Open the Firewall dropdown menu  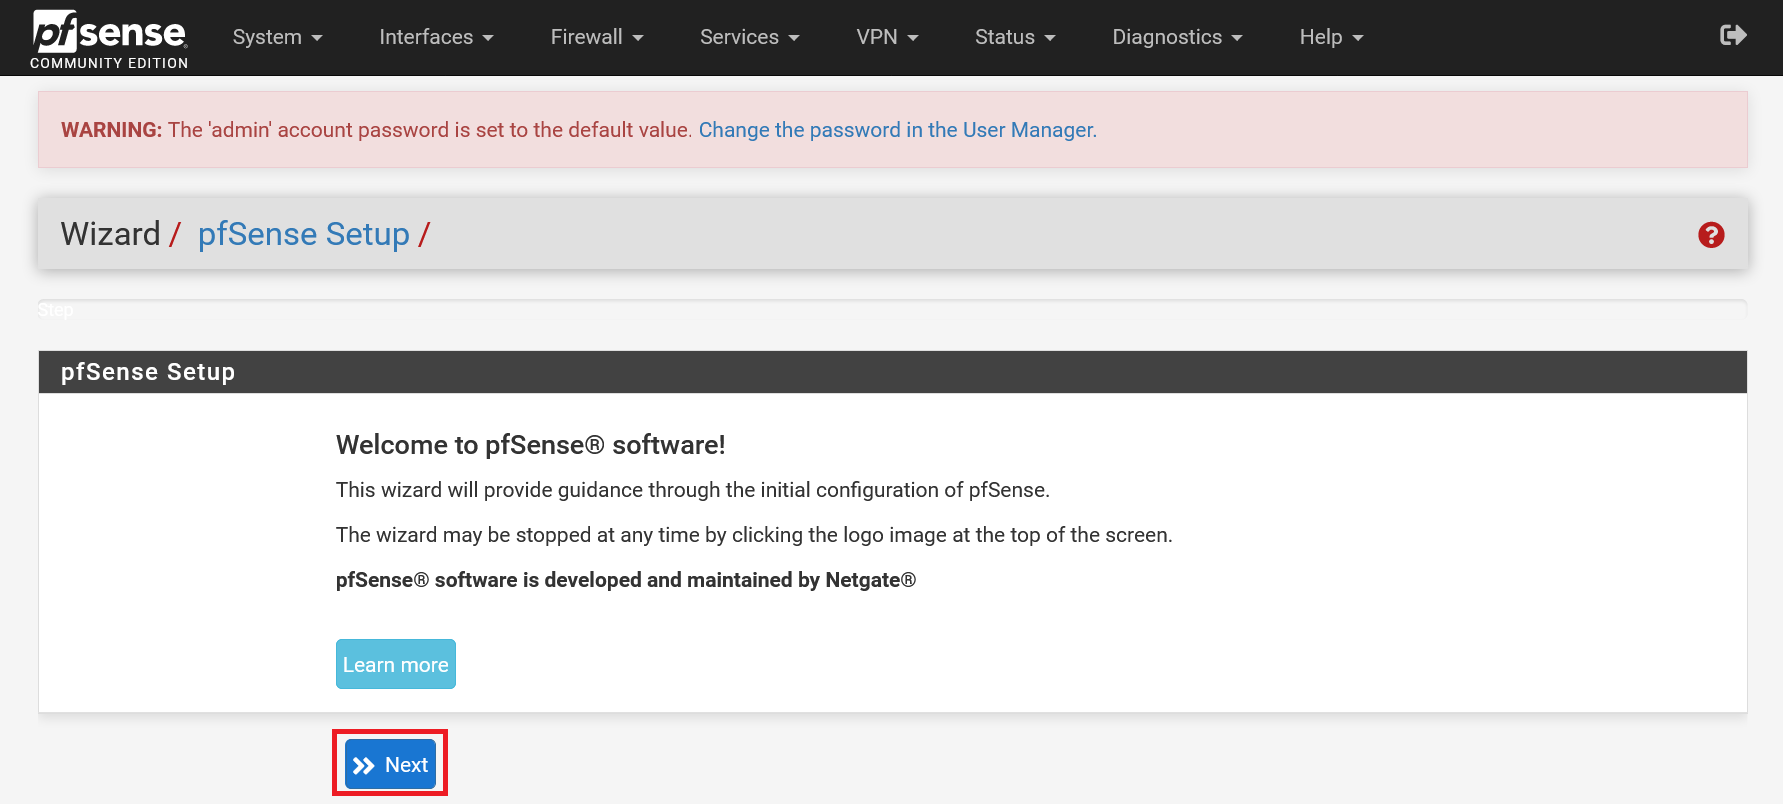pyautogui.click(x=597, y=37)
